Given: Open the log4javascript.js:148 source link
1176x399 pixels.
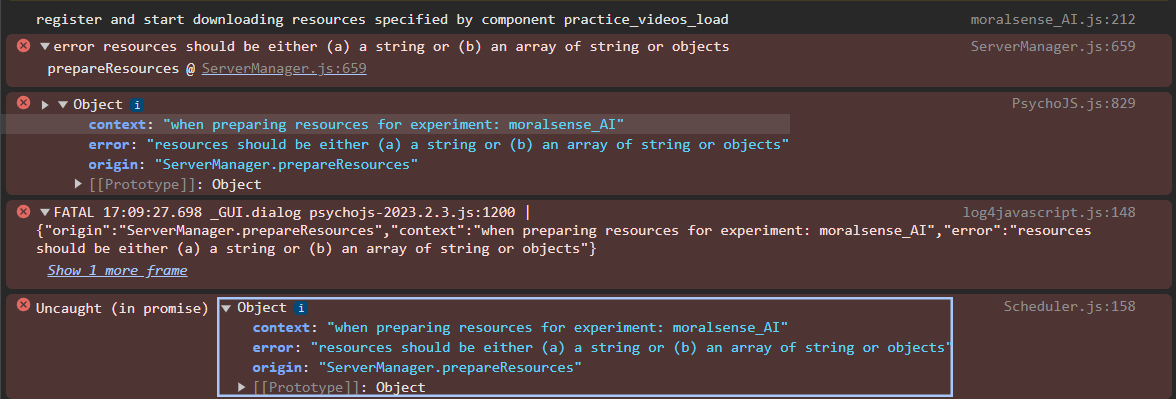Looking at the screenshot, I should pos(1048,212).
